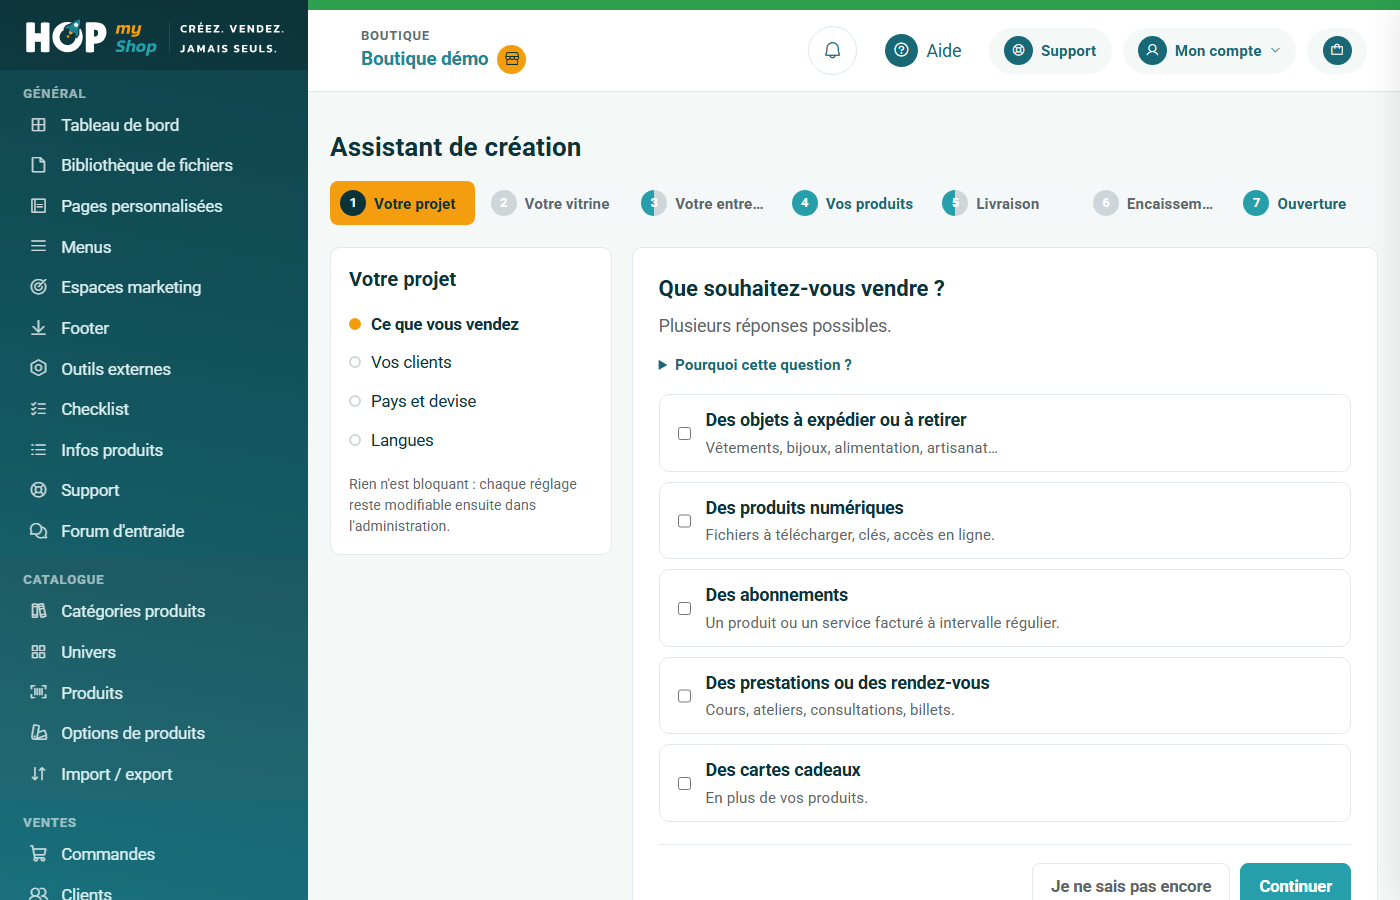Screen dimensions: 1400x900
Task: Select 'Des prestations ou des rendez-vous' checkbox
Action: (x=684, y=696)
